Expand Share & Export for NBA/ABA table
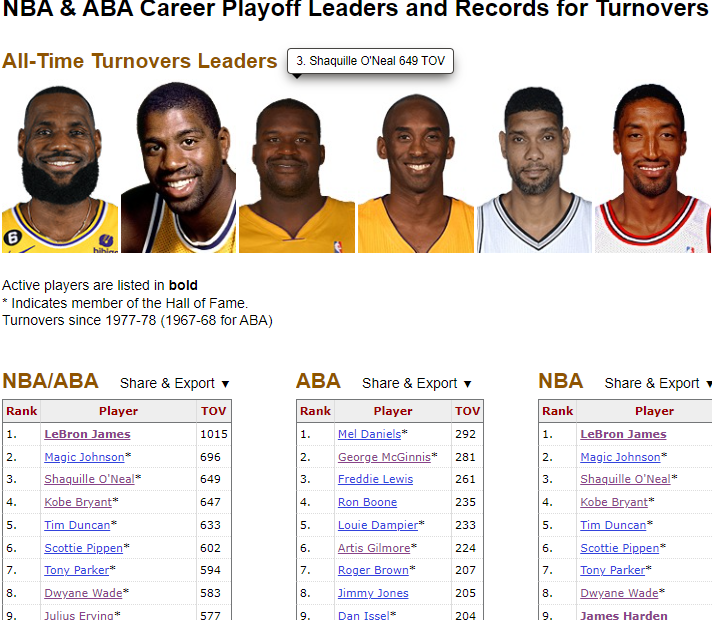This screenshot has height=620, width=712. [x=174, y=383]
